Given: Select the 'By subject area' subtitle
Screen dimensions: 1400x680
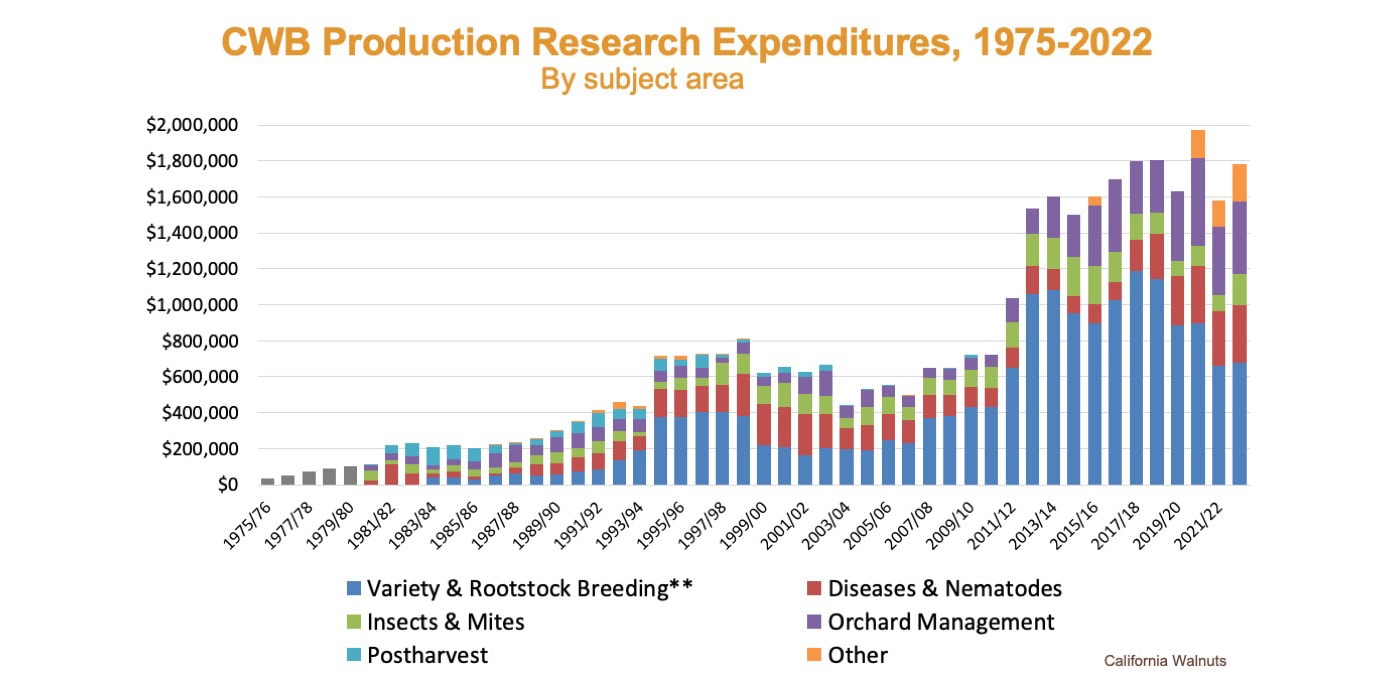Looking at the screenshot, I should coord(642,79).
